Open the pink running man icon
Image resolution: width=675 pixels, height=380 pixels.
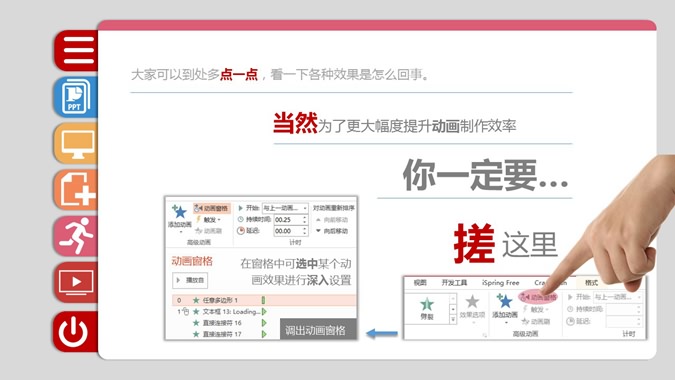point(77,236)
